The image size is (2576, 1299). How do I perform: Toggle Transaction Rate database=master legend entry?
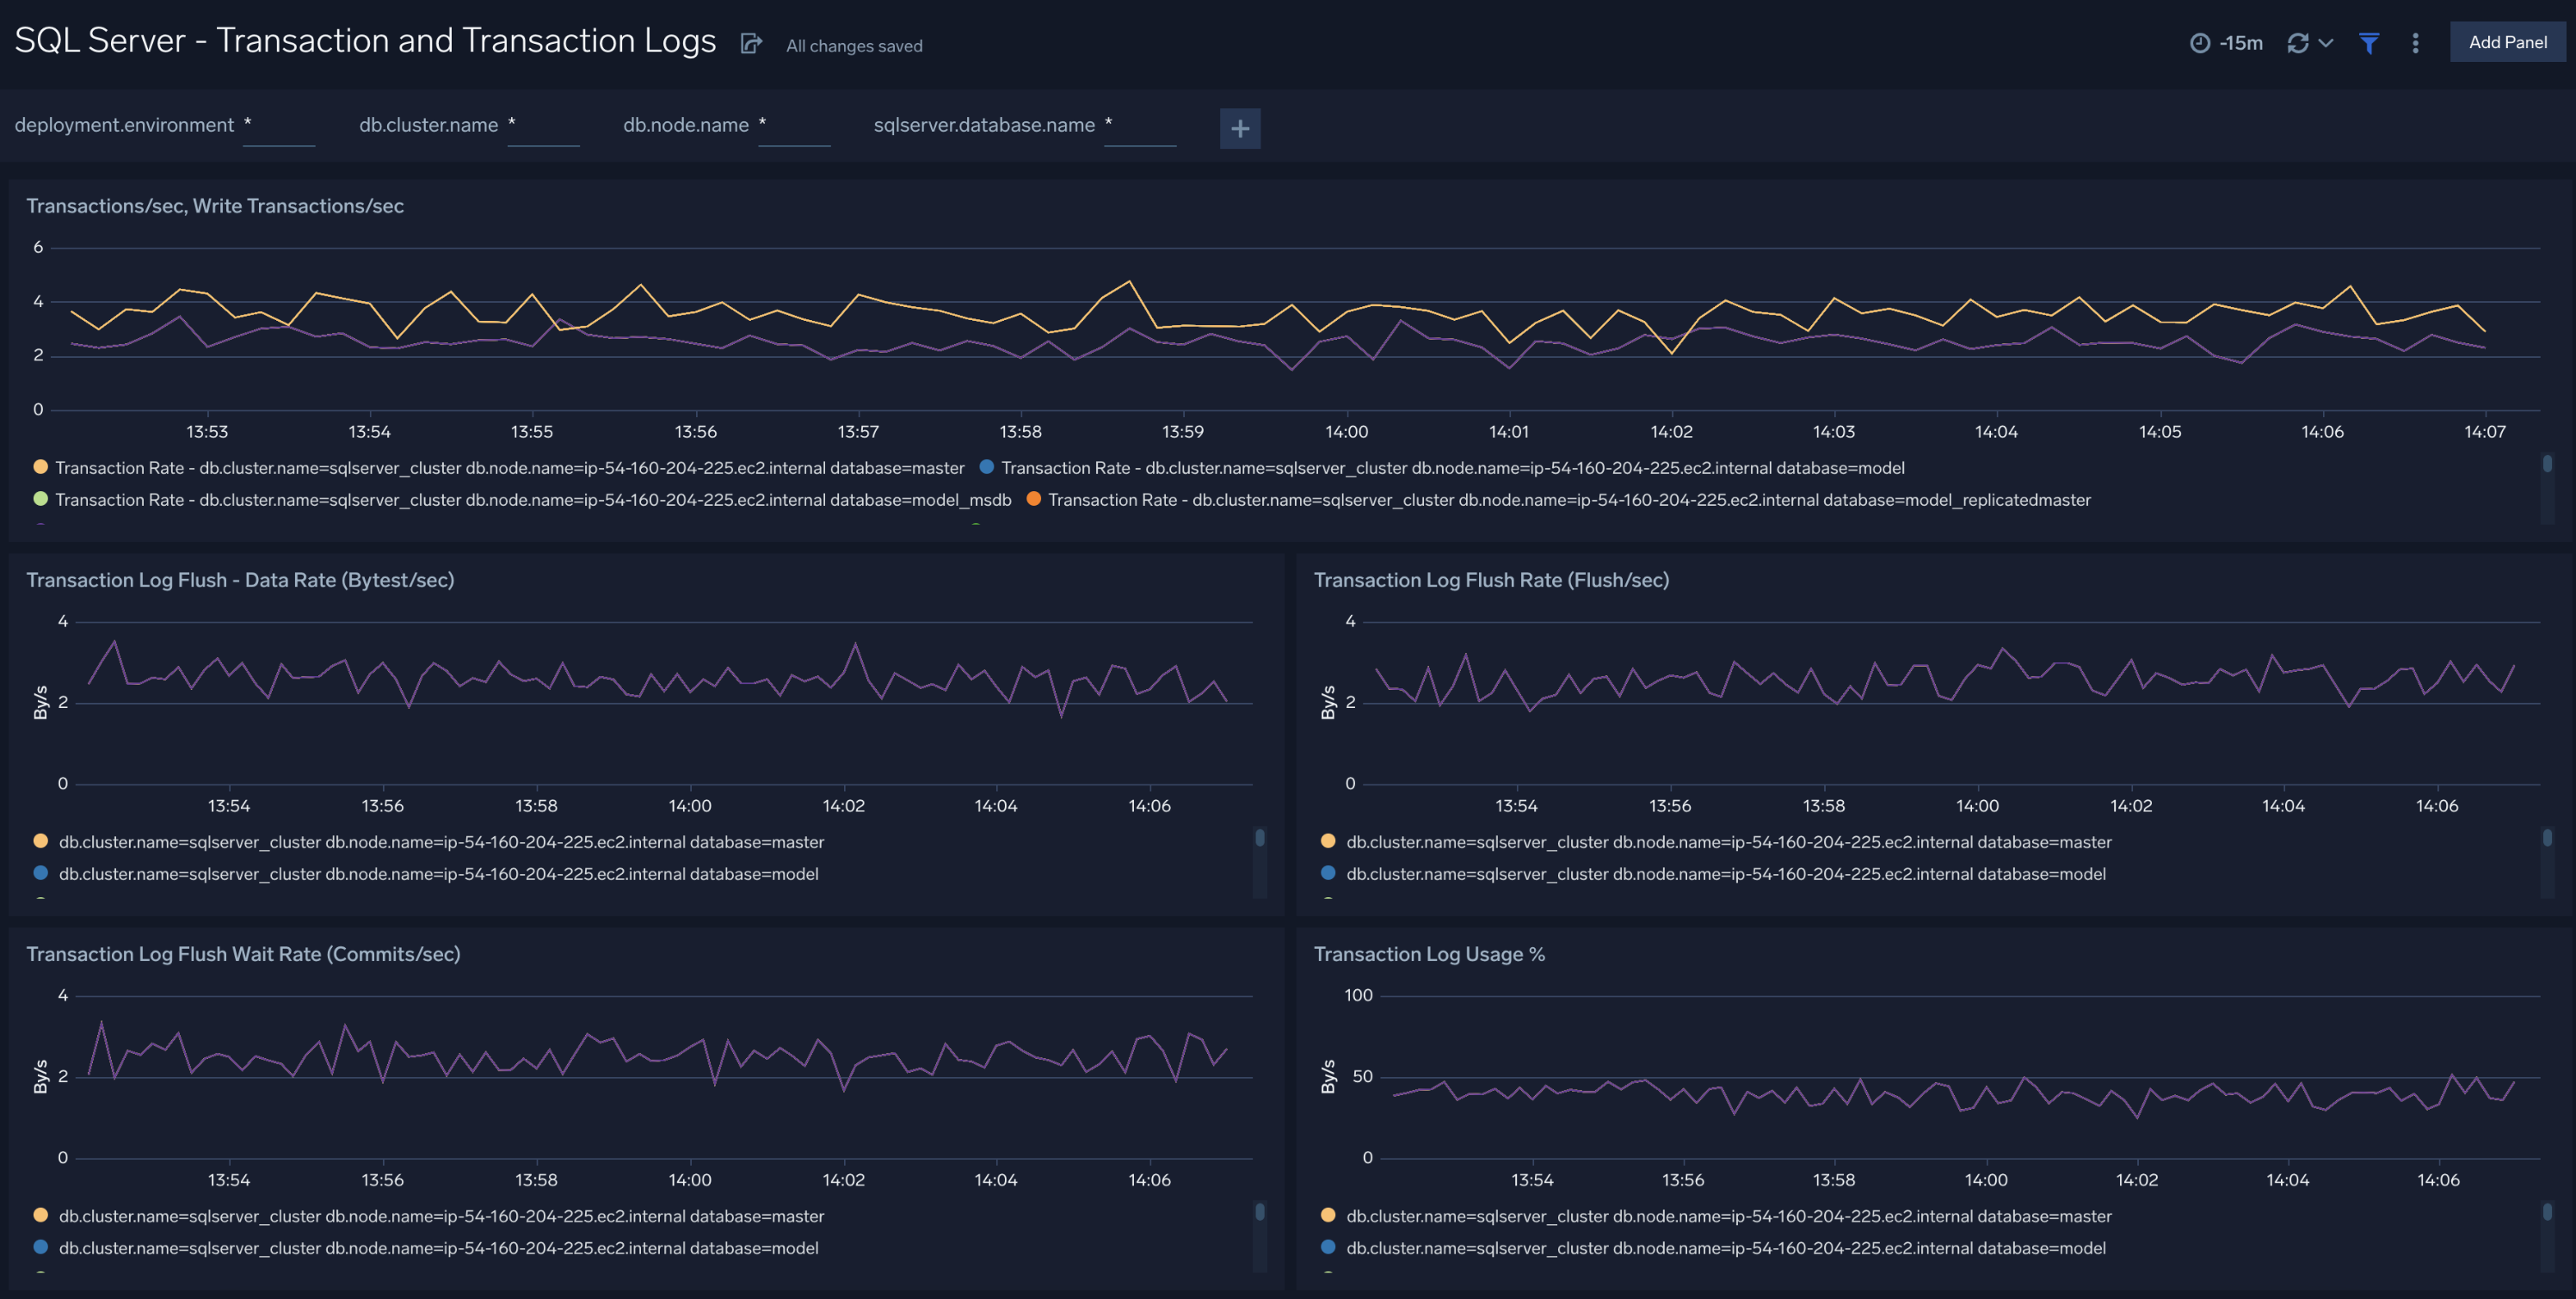click(499, 467)
